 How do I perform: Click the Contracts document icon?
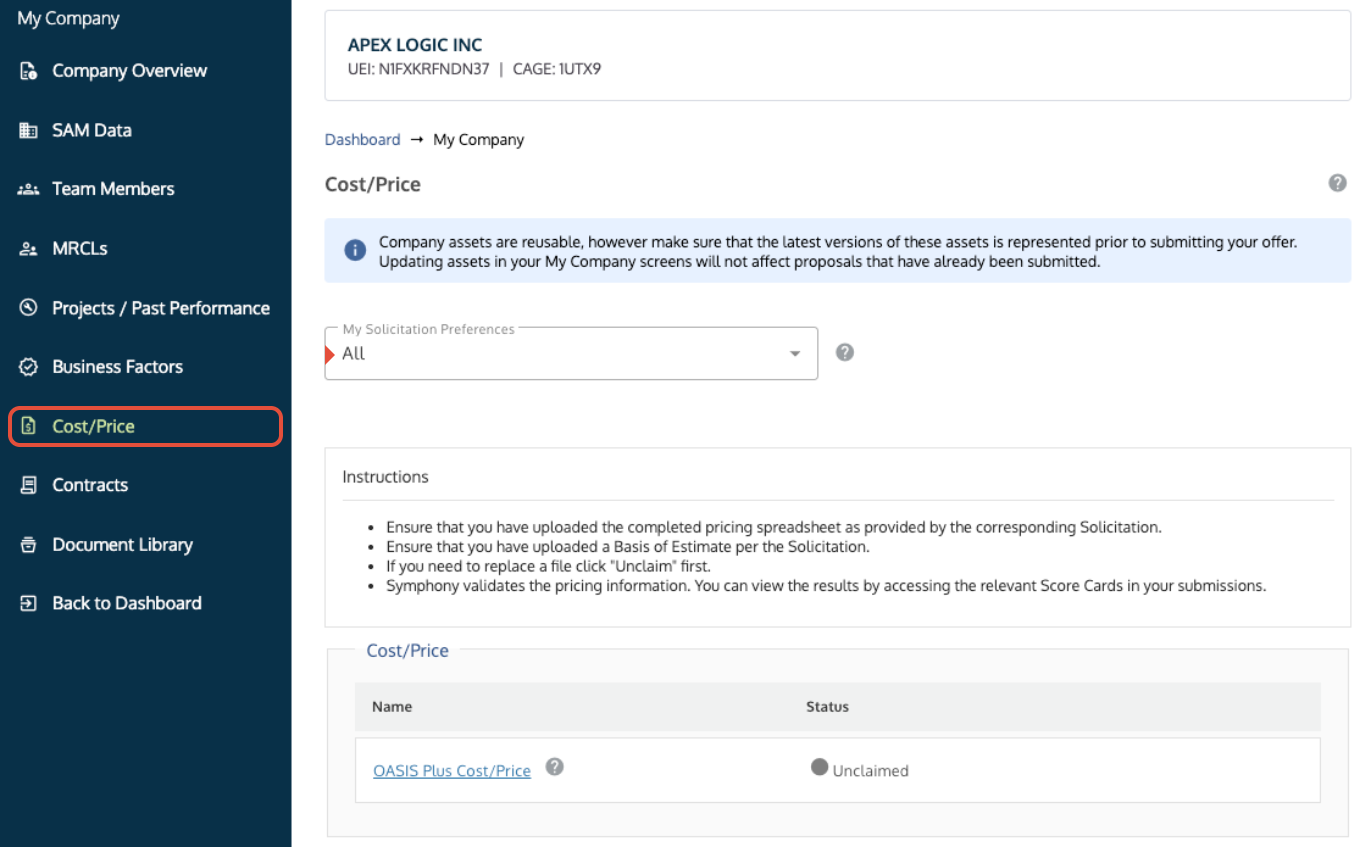click(x=28, y=485)
